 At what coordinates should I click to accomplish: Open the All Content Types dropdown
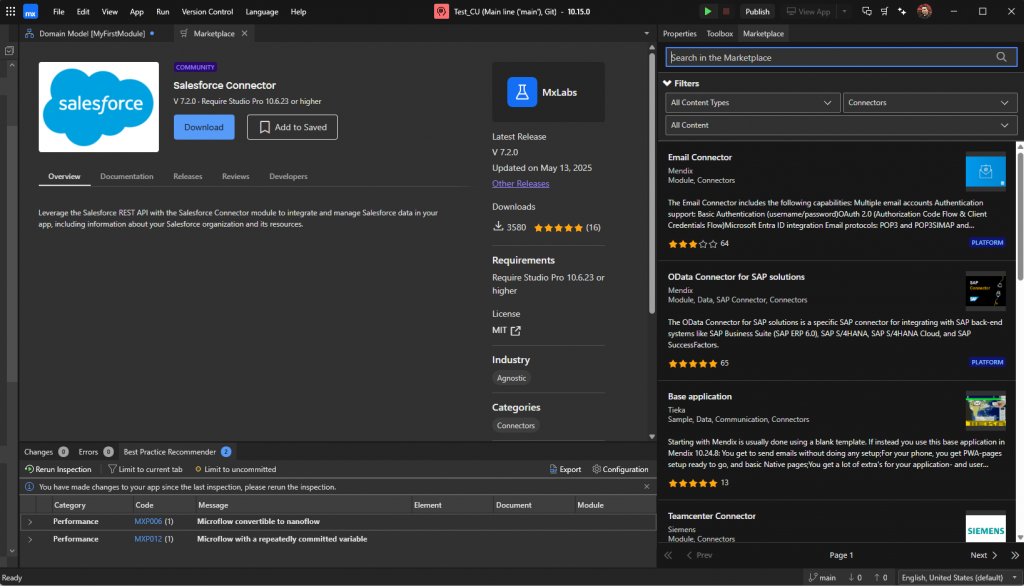[752, 103]
